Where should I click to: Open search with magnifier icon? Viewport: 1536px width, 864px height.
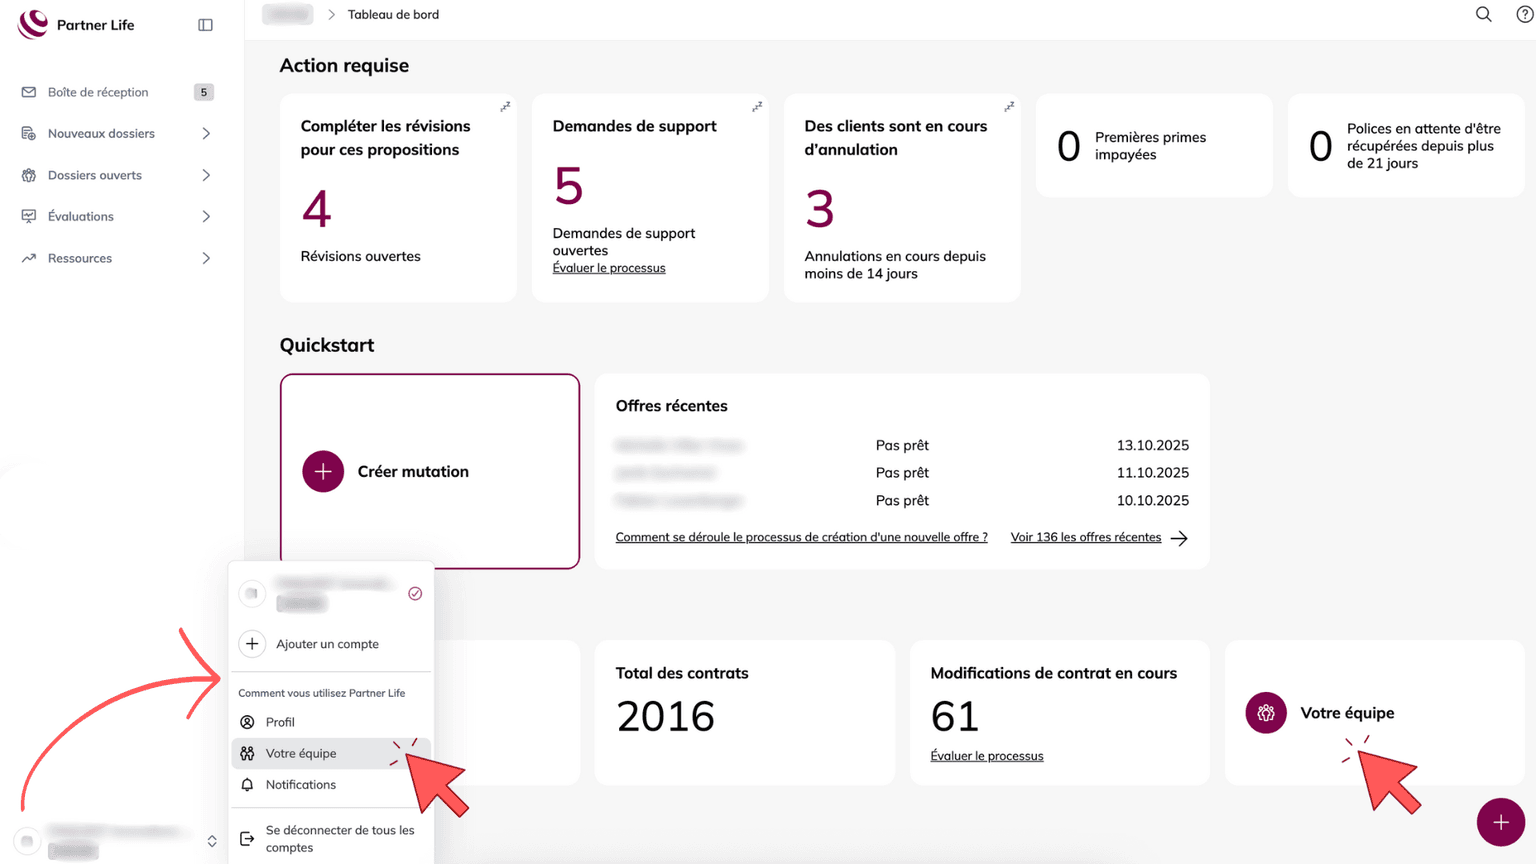point(1483,15)
